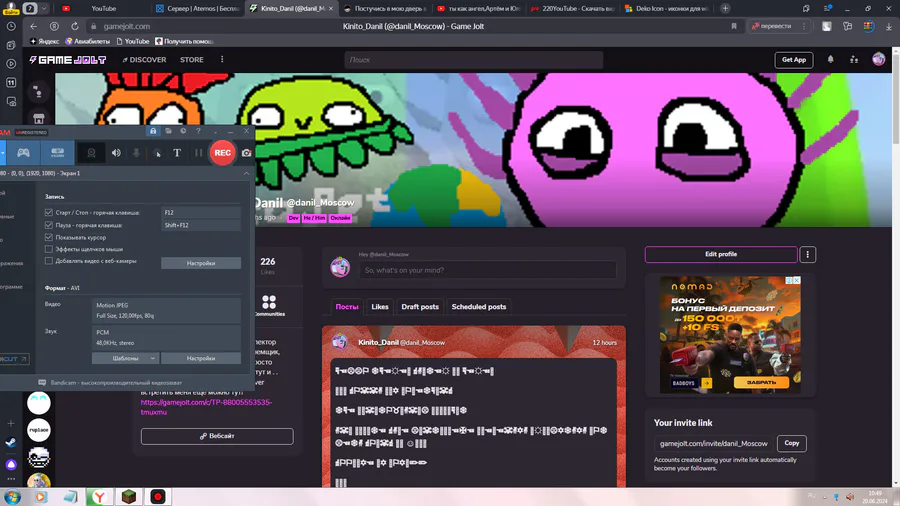Click the 'what's on your mind' post field
The width and height of the screenshot is (900, 506).
pyautogui.click(x=487, y=270)
